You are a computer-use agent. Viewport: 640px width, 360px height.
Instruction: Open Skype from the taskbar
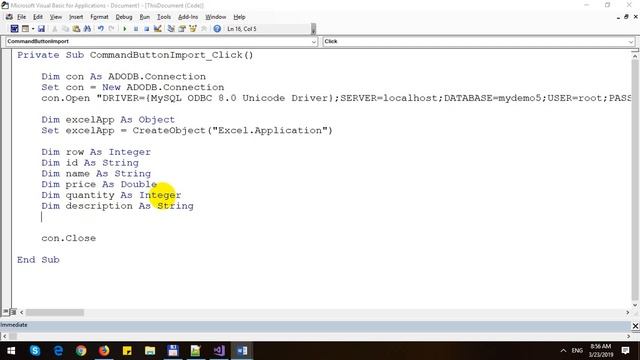tap(35, 351)
